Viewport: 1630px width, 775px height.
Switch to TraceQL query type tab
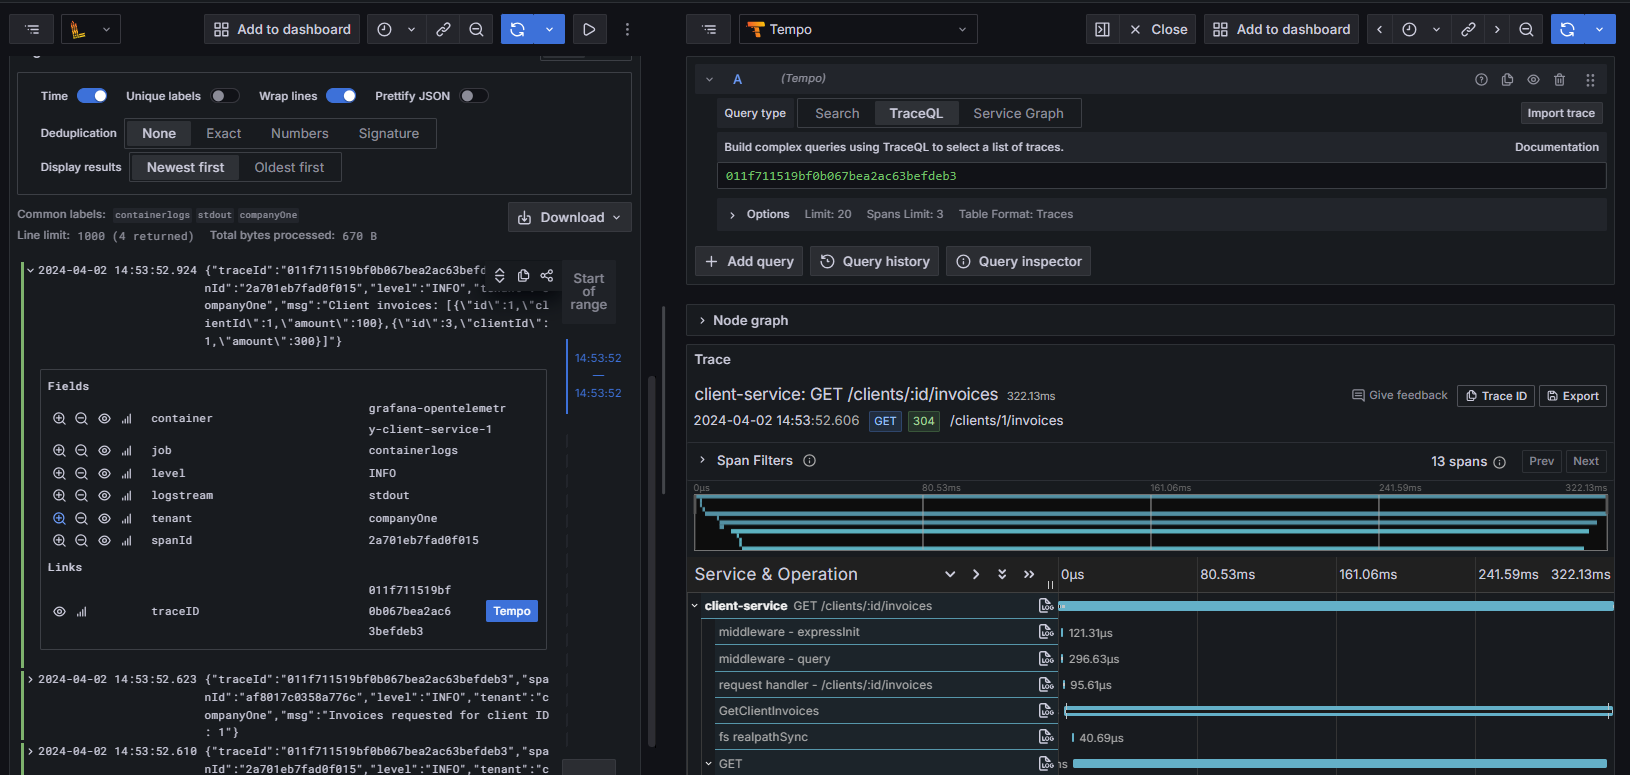point(916,113)
